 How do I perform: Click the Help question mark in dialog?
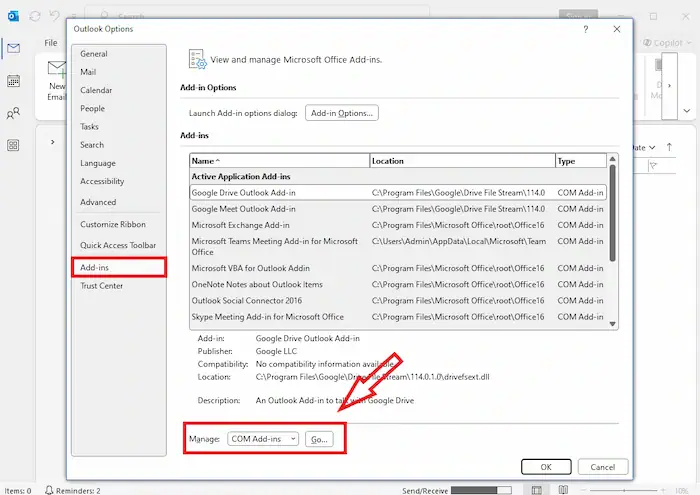(x=586, y=29)
